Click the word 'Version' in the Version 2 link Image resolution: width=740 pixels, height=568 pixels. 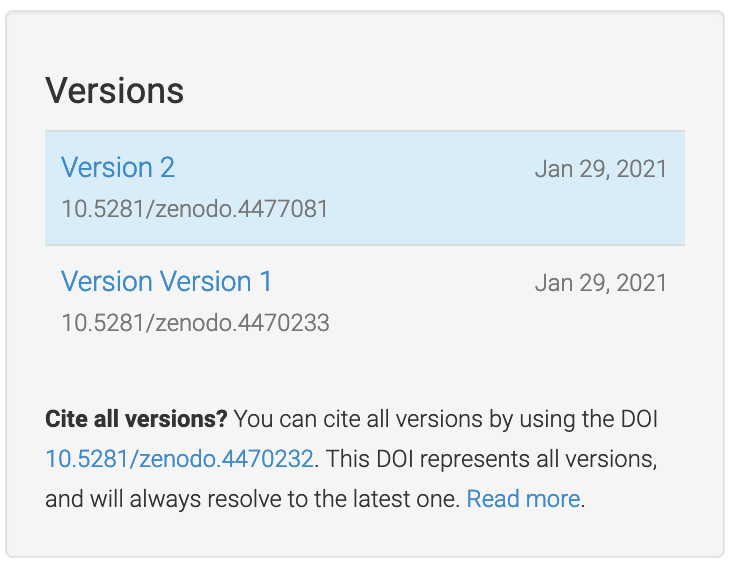tap(107, 167)
